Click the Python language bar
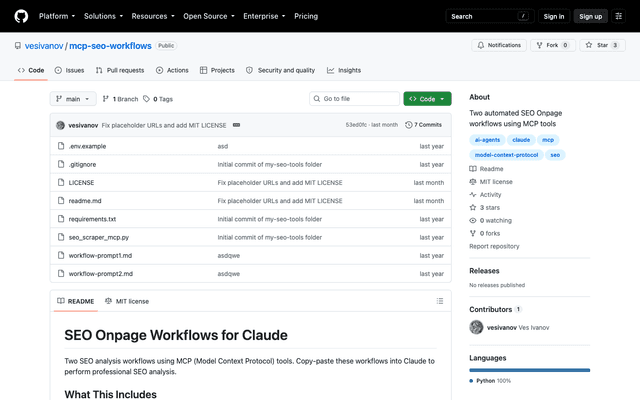Screen dimensions: 640x400 pyautogui.click(x=529, y=370)
